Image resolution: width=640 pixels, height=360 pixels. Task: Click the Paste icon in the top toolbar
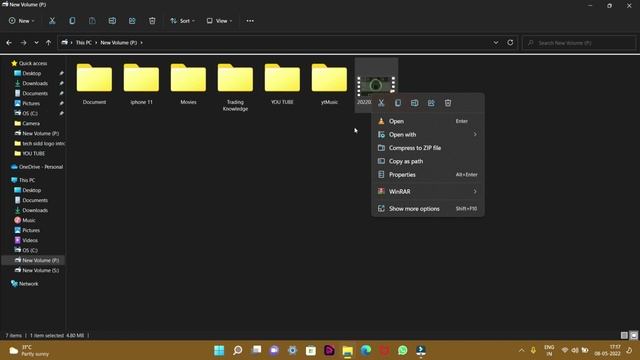click(x=92, y=21)
